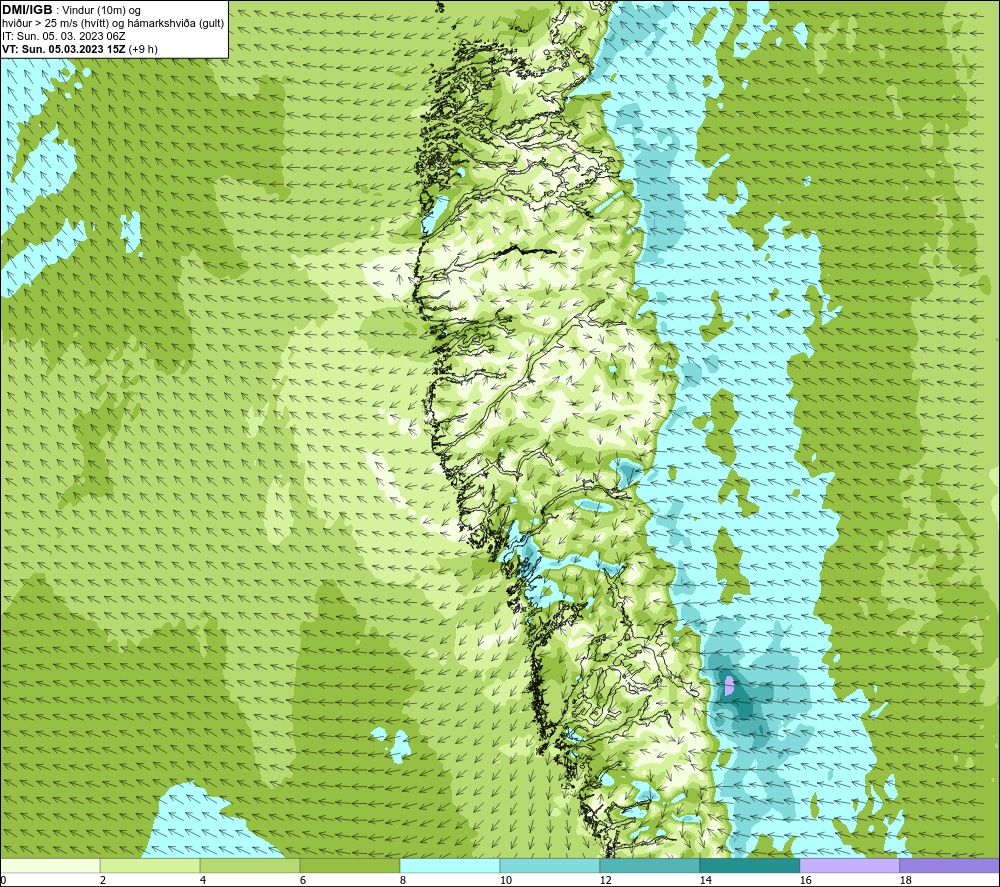1000x887 pixels.
Task: Click the 14–16 m/s dark teal legend swatch
Action: (749, 866)
